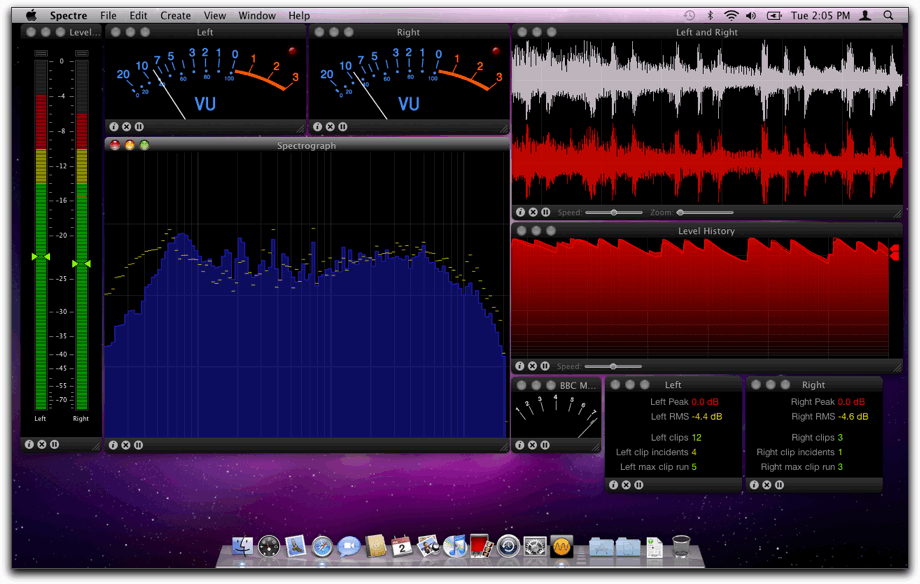This screenshot has height=584, width=920.
Task: Click the 'Tue 2:05 PM' clock
Action: pyautogui.click(x=820, y=16)
